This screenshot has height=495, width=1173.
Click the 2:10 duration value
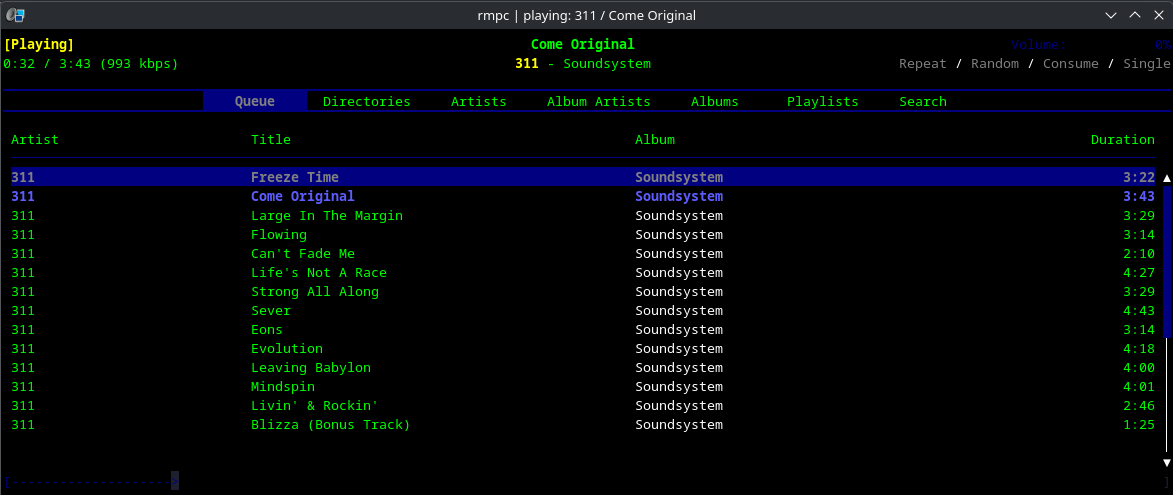(x=1139, y=253)
